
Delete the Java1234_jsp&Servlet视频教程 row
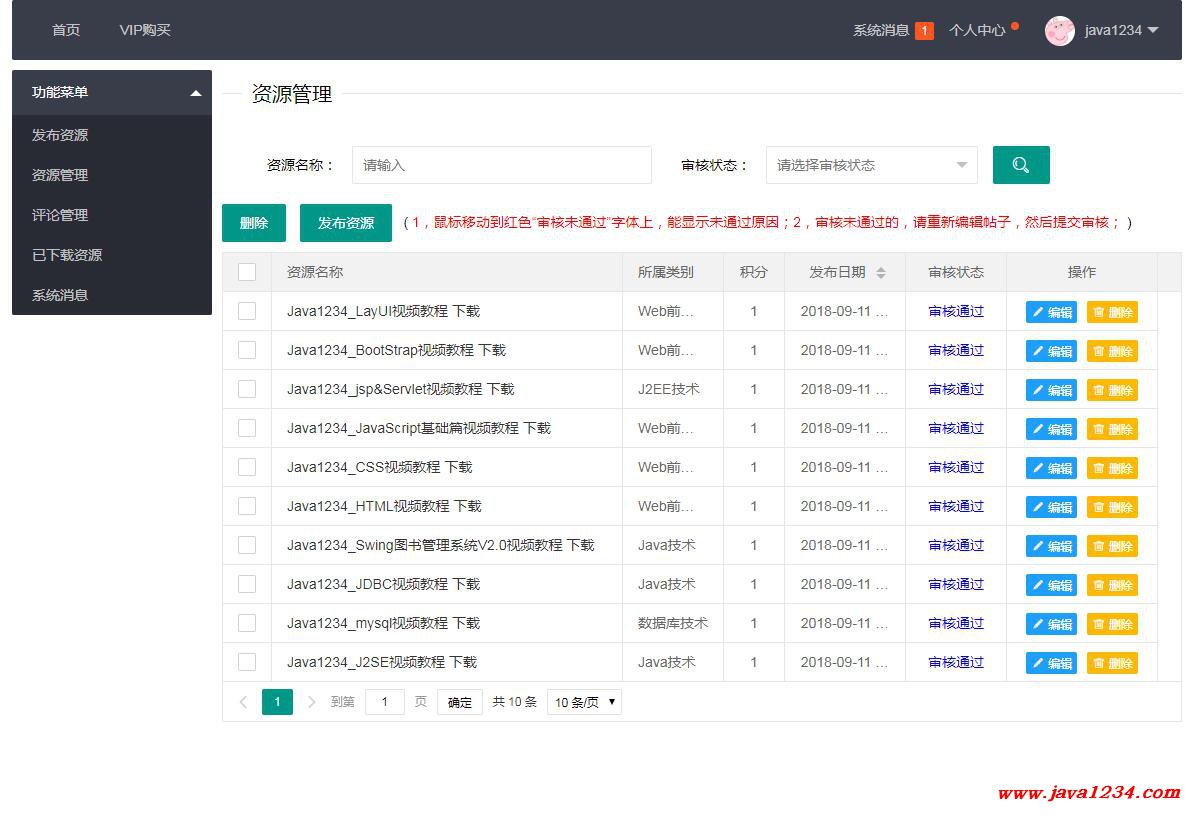pyautogui.click(x=1112, y=389)
